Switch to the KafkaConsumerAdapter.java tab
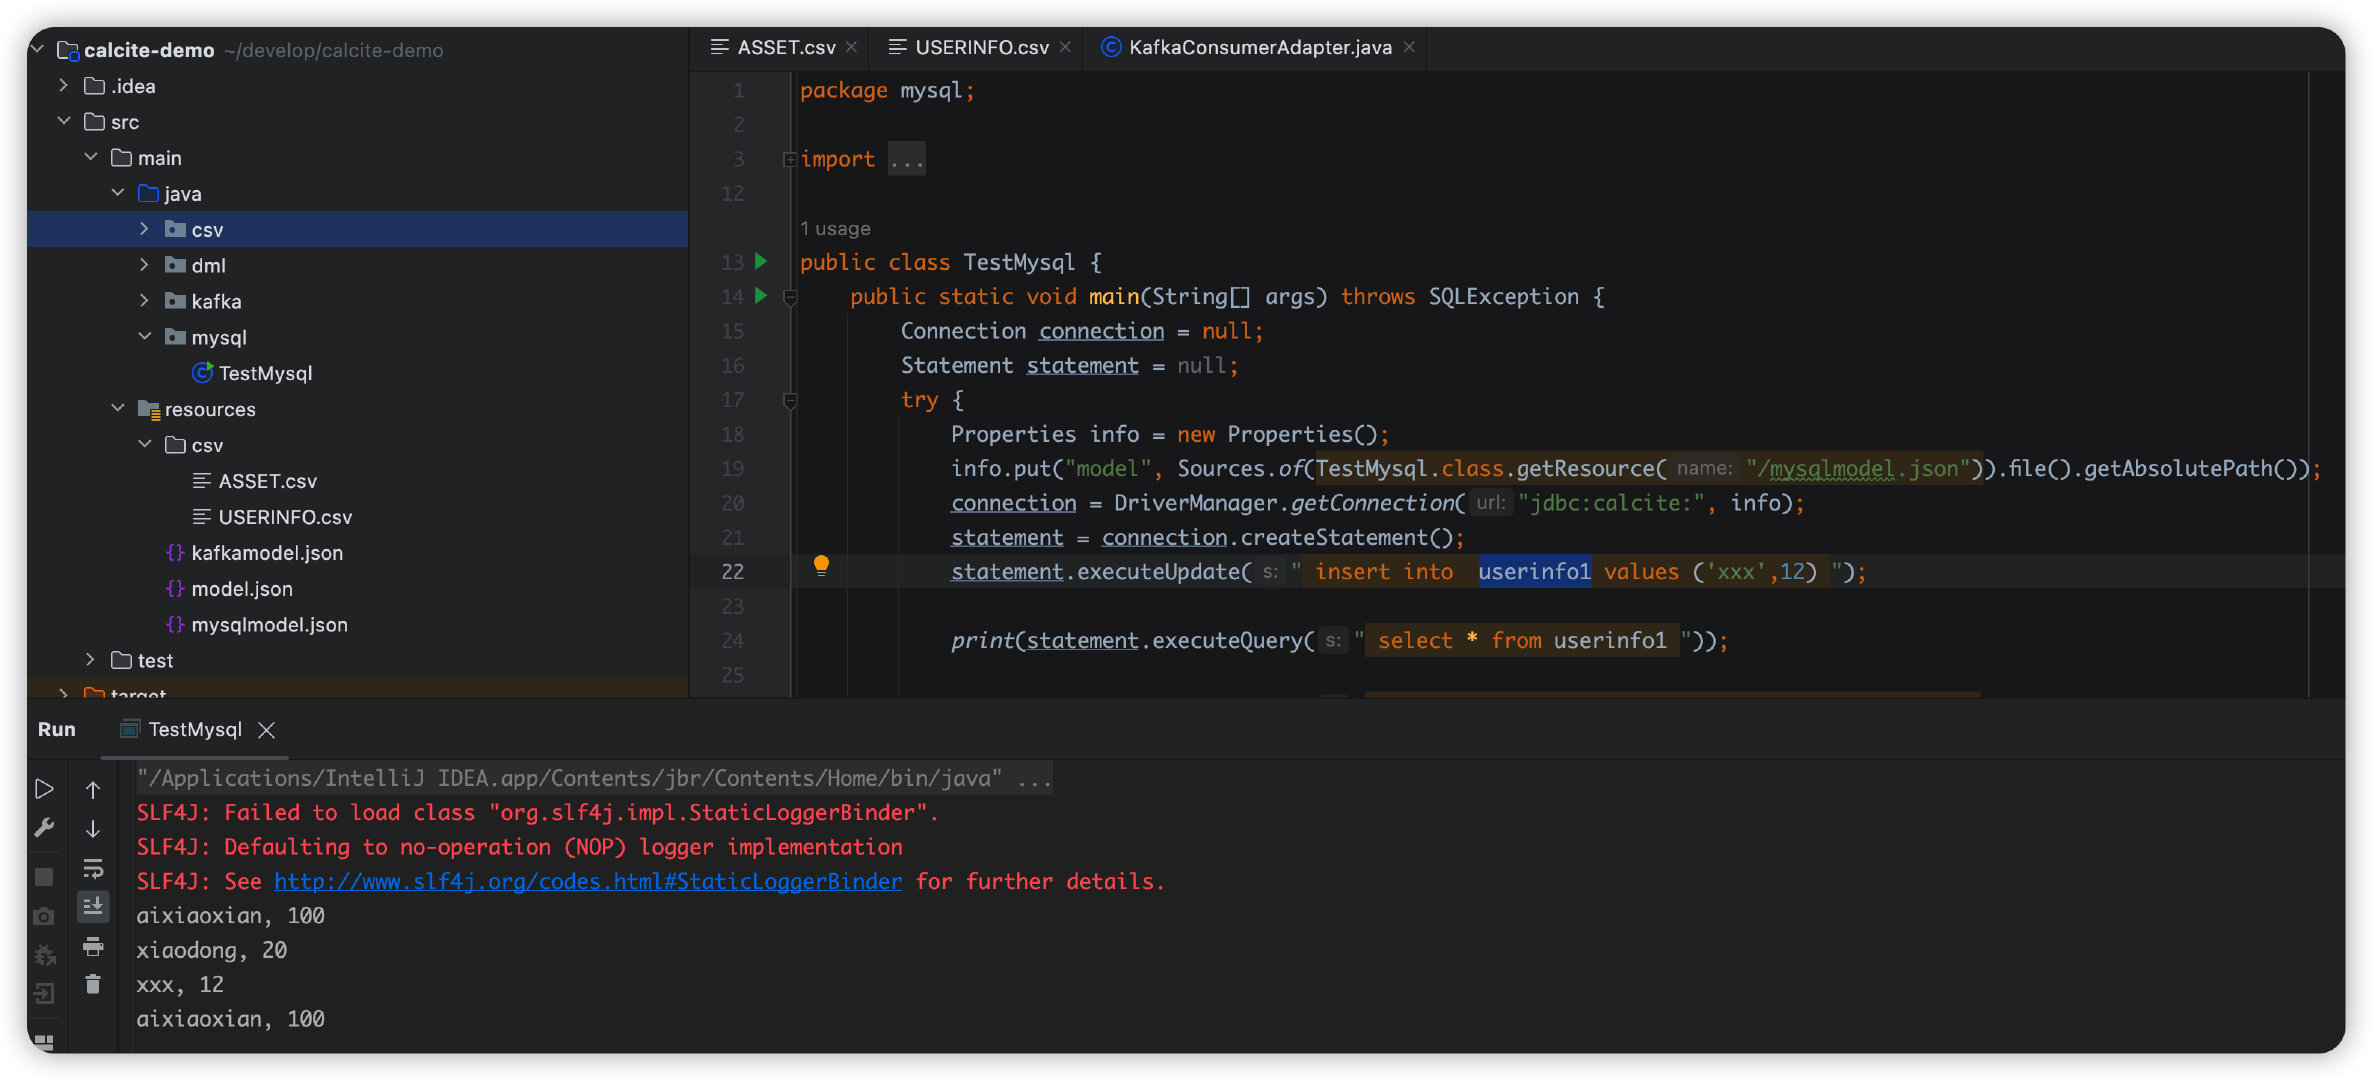Image resolution: width=2372 pixels, height=1080 pixels. [1258, 47]
